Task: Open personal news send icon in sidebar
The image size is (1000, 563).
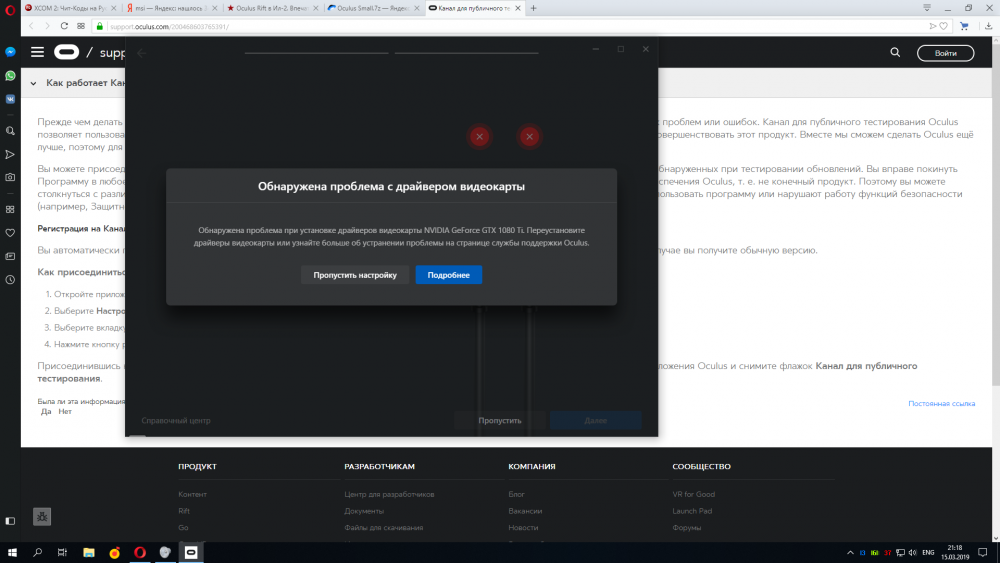Action: click(x=10, y=154)
